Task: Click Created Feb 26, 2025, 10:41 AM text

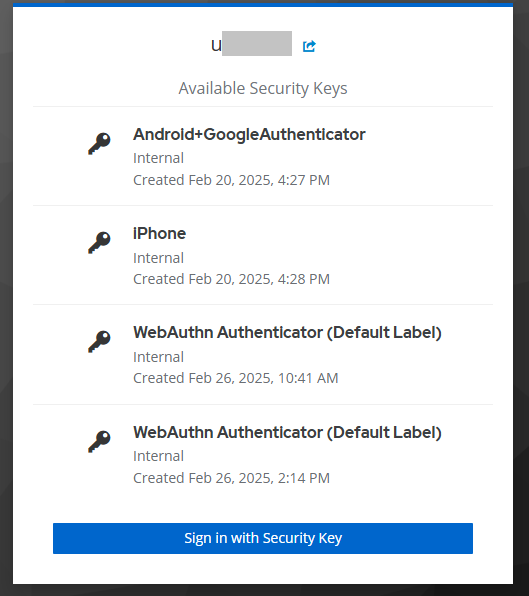Action: click(236, 378)
